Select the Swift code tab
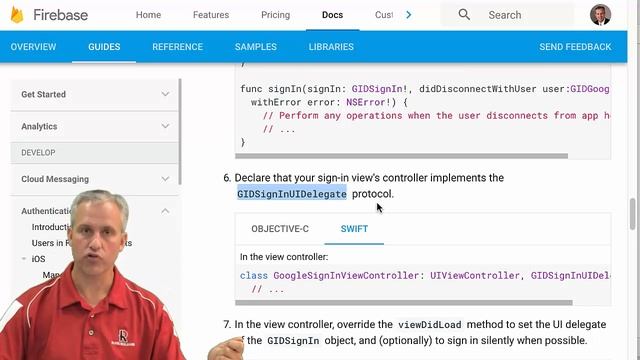The image size is (640, 360). click(354, 229)
